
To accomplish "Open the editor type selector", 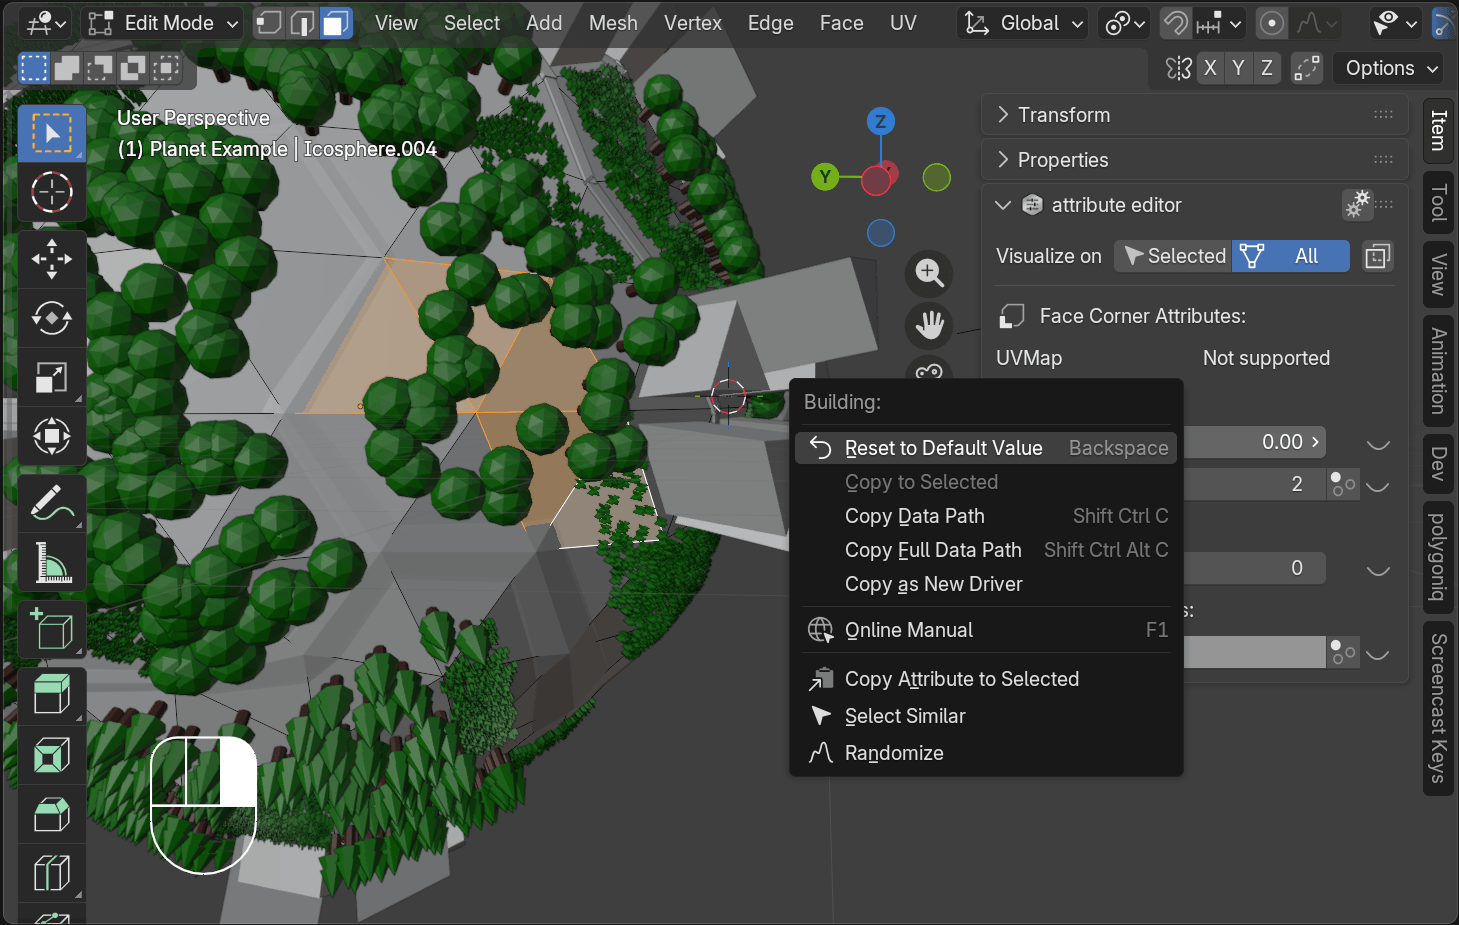I will click(46, 23).
